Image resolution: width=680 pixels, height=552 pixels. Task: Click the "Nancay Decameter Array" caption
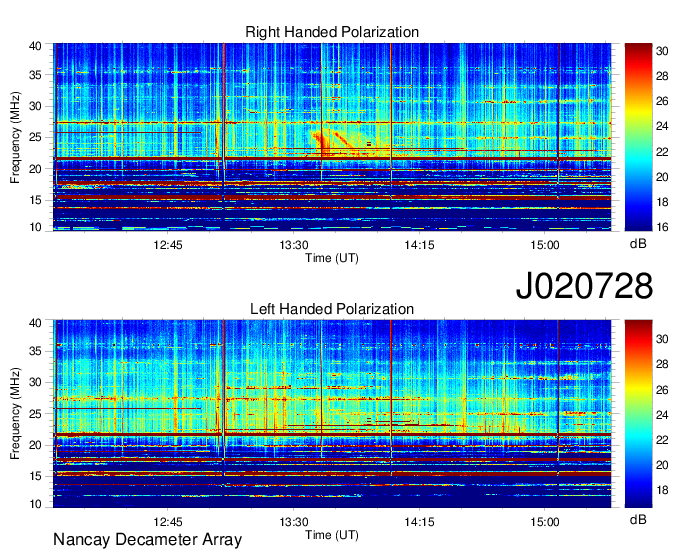[x=147, y=539]
